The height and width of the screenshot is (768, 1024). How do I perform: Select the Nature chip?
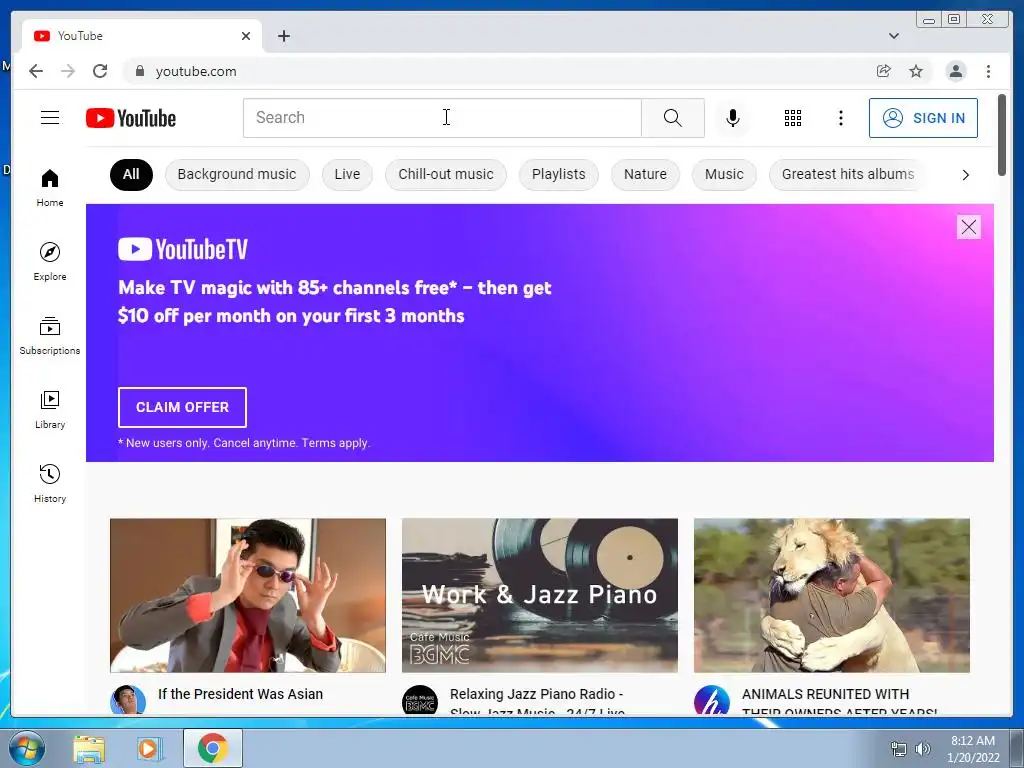[x=645, y=174]
